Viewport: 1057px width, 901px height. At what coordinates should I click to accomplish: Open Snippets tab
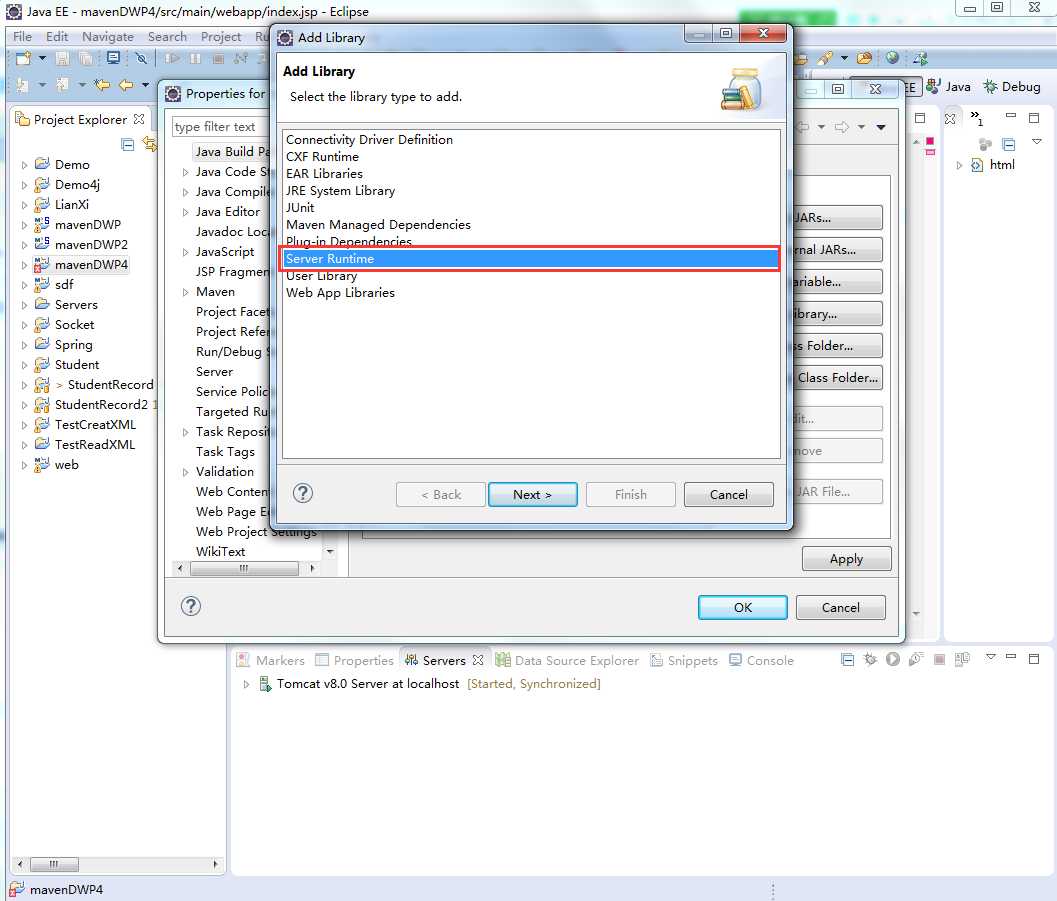pos(684,660)
